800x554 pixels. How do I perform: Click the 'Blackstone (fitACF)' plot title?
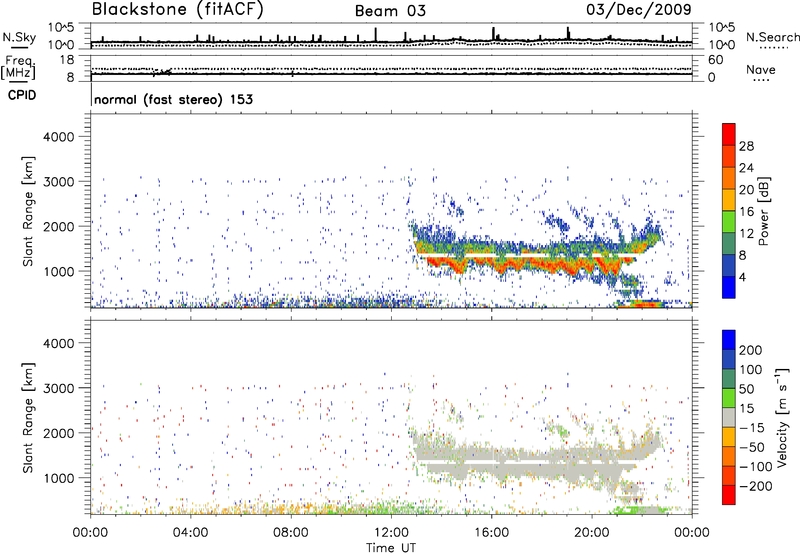[178, 10]
